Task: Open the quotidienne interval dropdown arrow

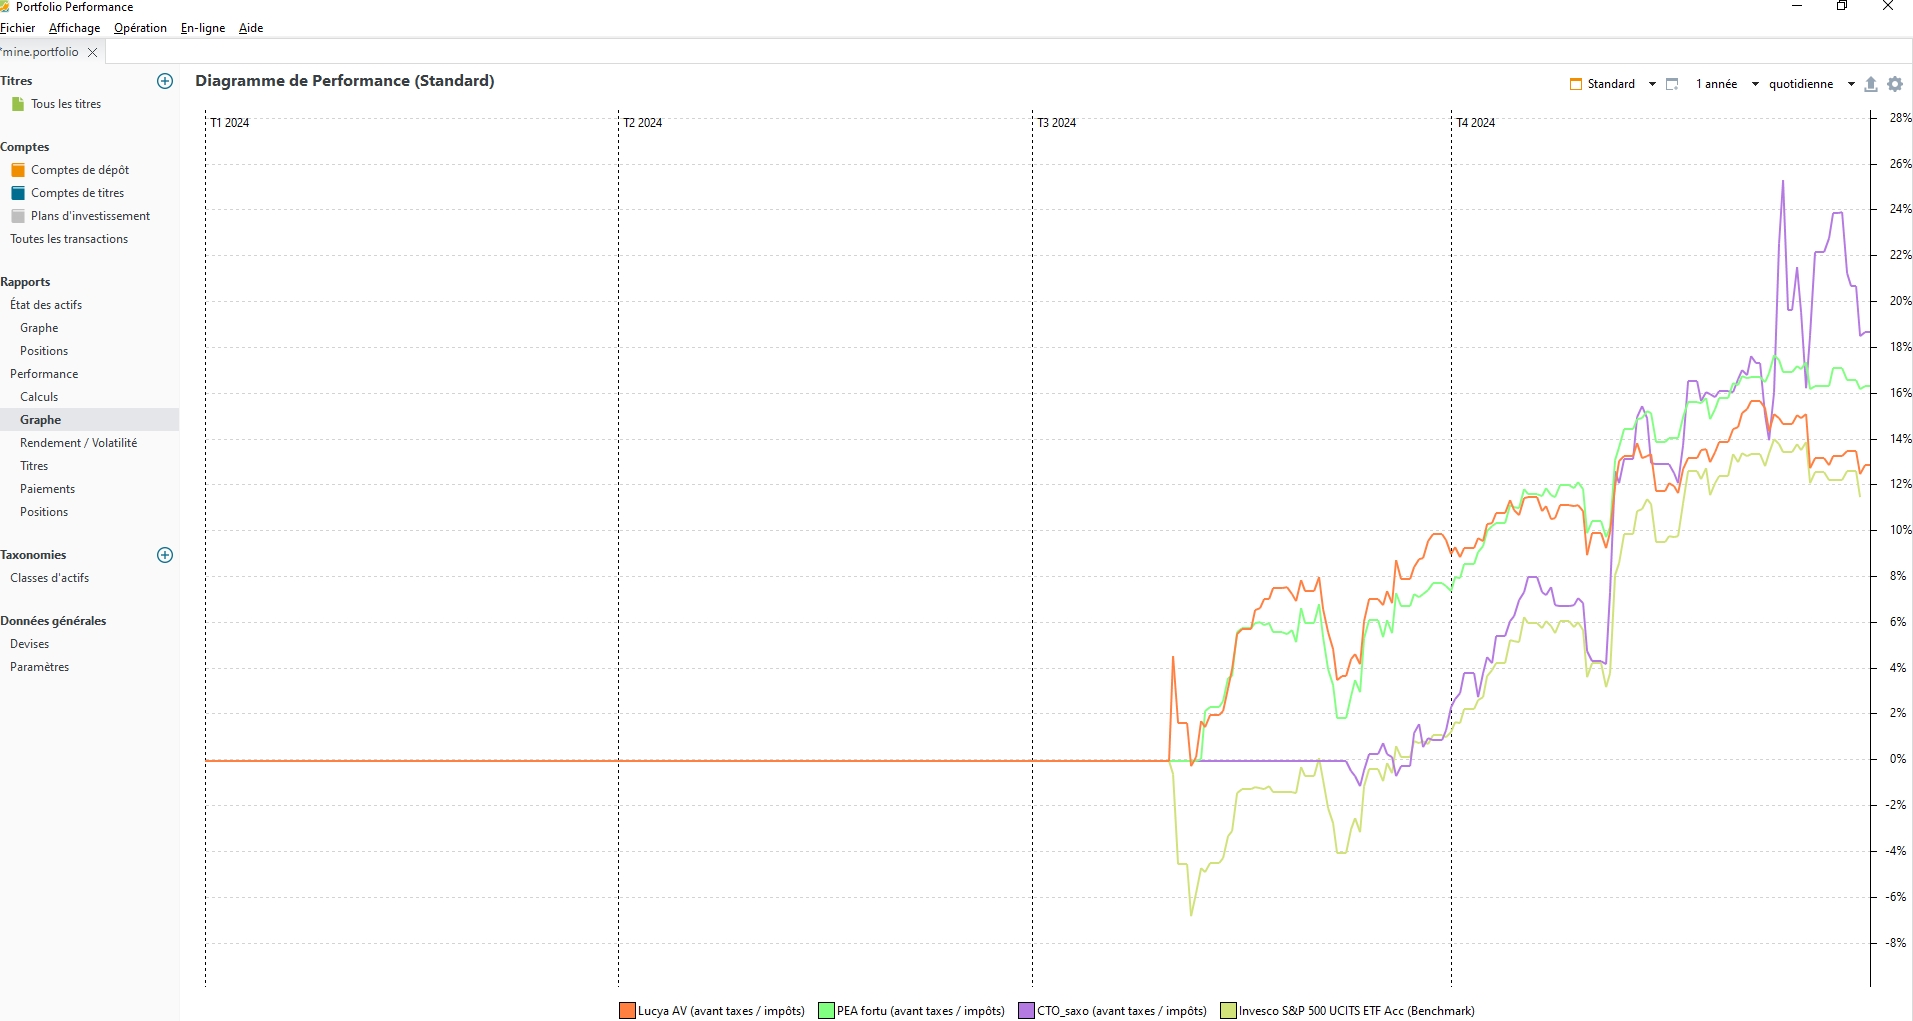Action: (1851, 84)
